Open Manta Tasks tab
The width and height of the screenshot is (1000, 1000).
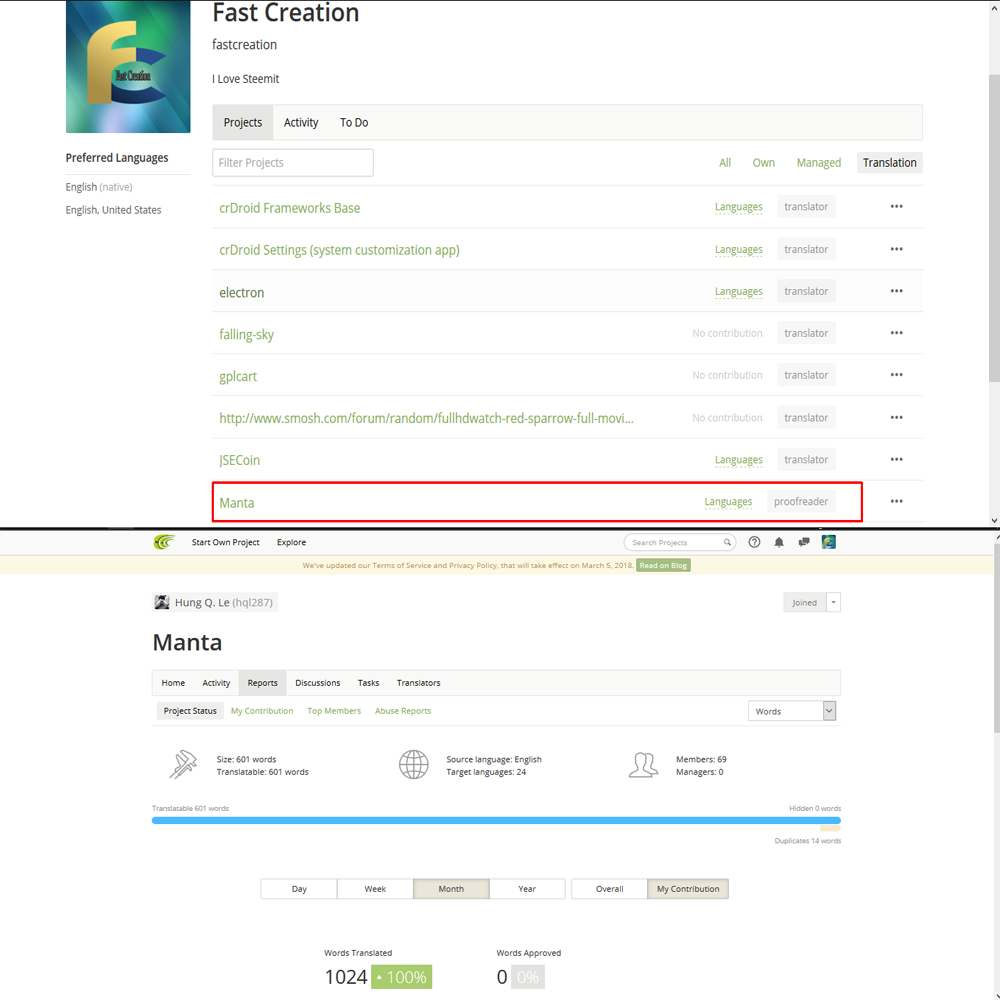click(x=368, y=682)
